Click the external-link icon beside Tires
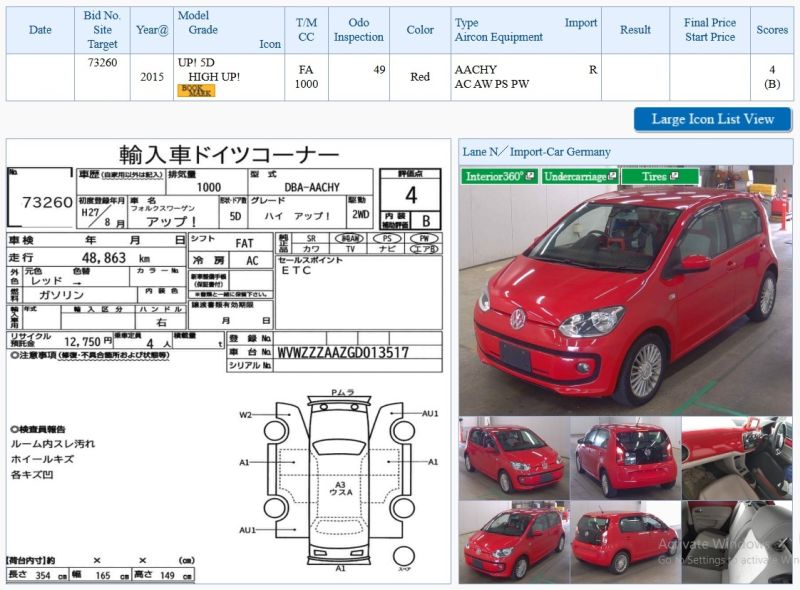Viewport: 800px width, 590px height. [674, 176]
